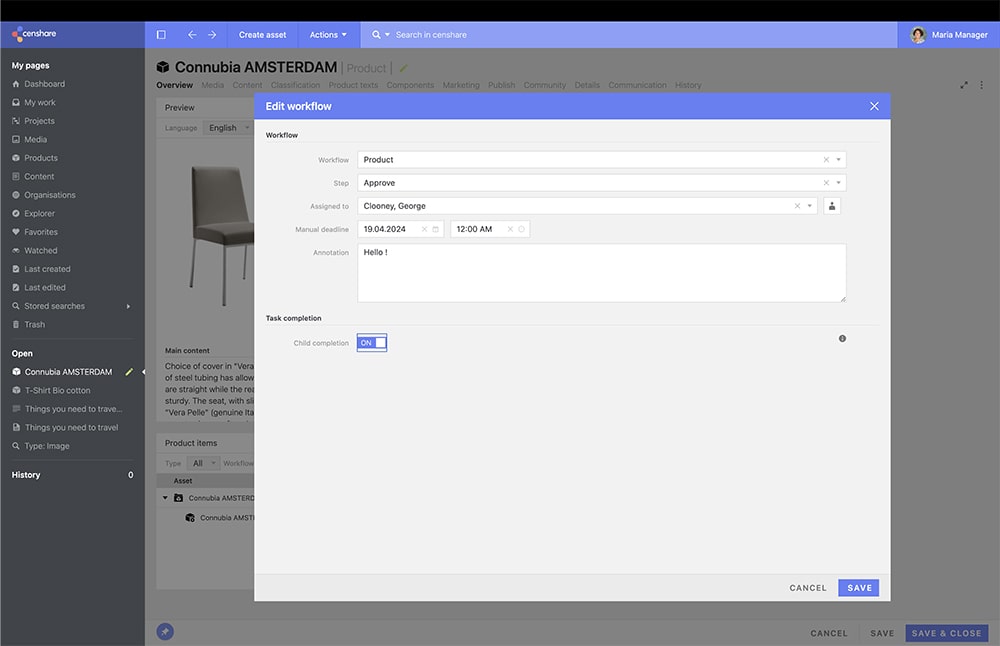Switch to the Marketing tab
This screenshot has width=1000, height=646.
pyautogui.click(x=460, y=85)
